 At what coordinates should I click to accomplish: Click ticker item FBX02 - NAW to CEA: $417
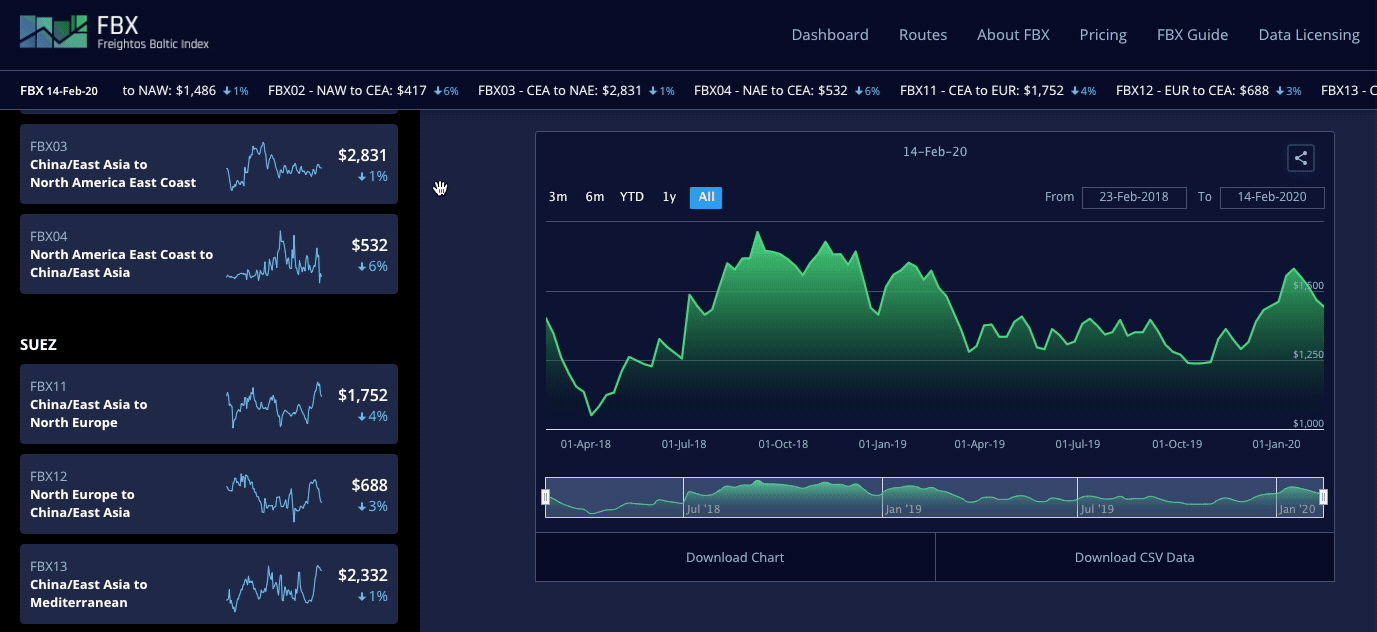pyautogui.click(x=363, y=90)
